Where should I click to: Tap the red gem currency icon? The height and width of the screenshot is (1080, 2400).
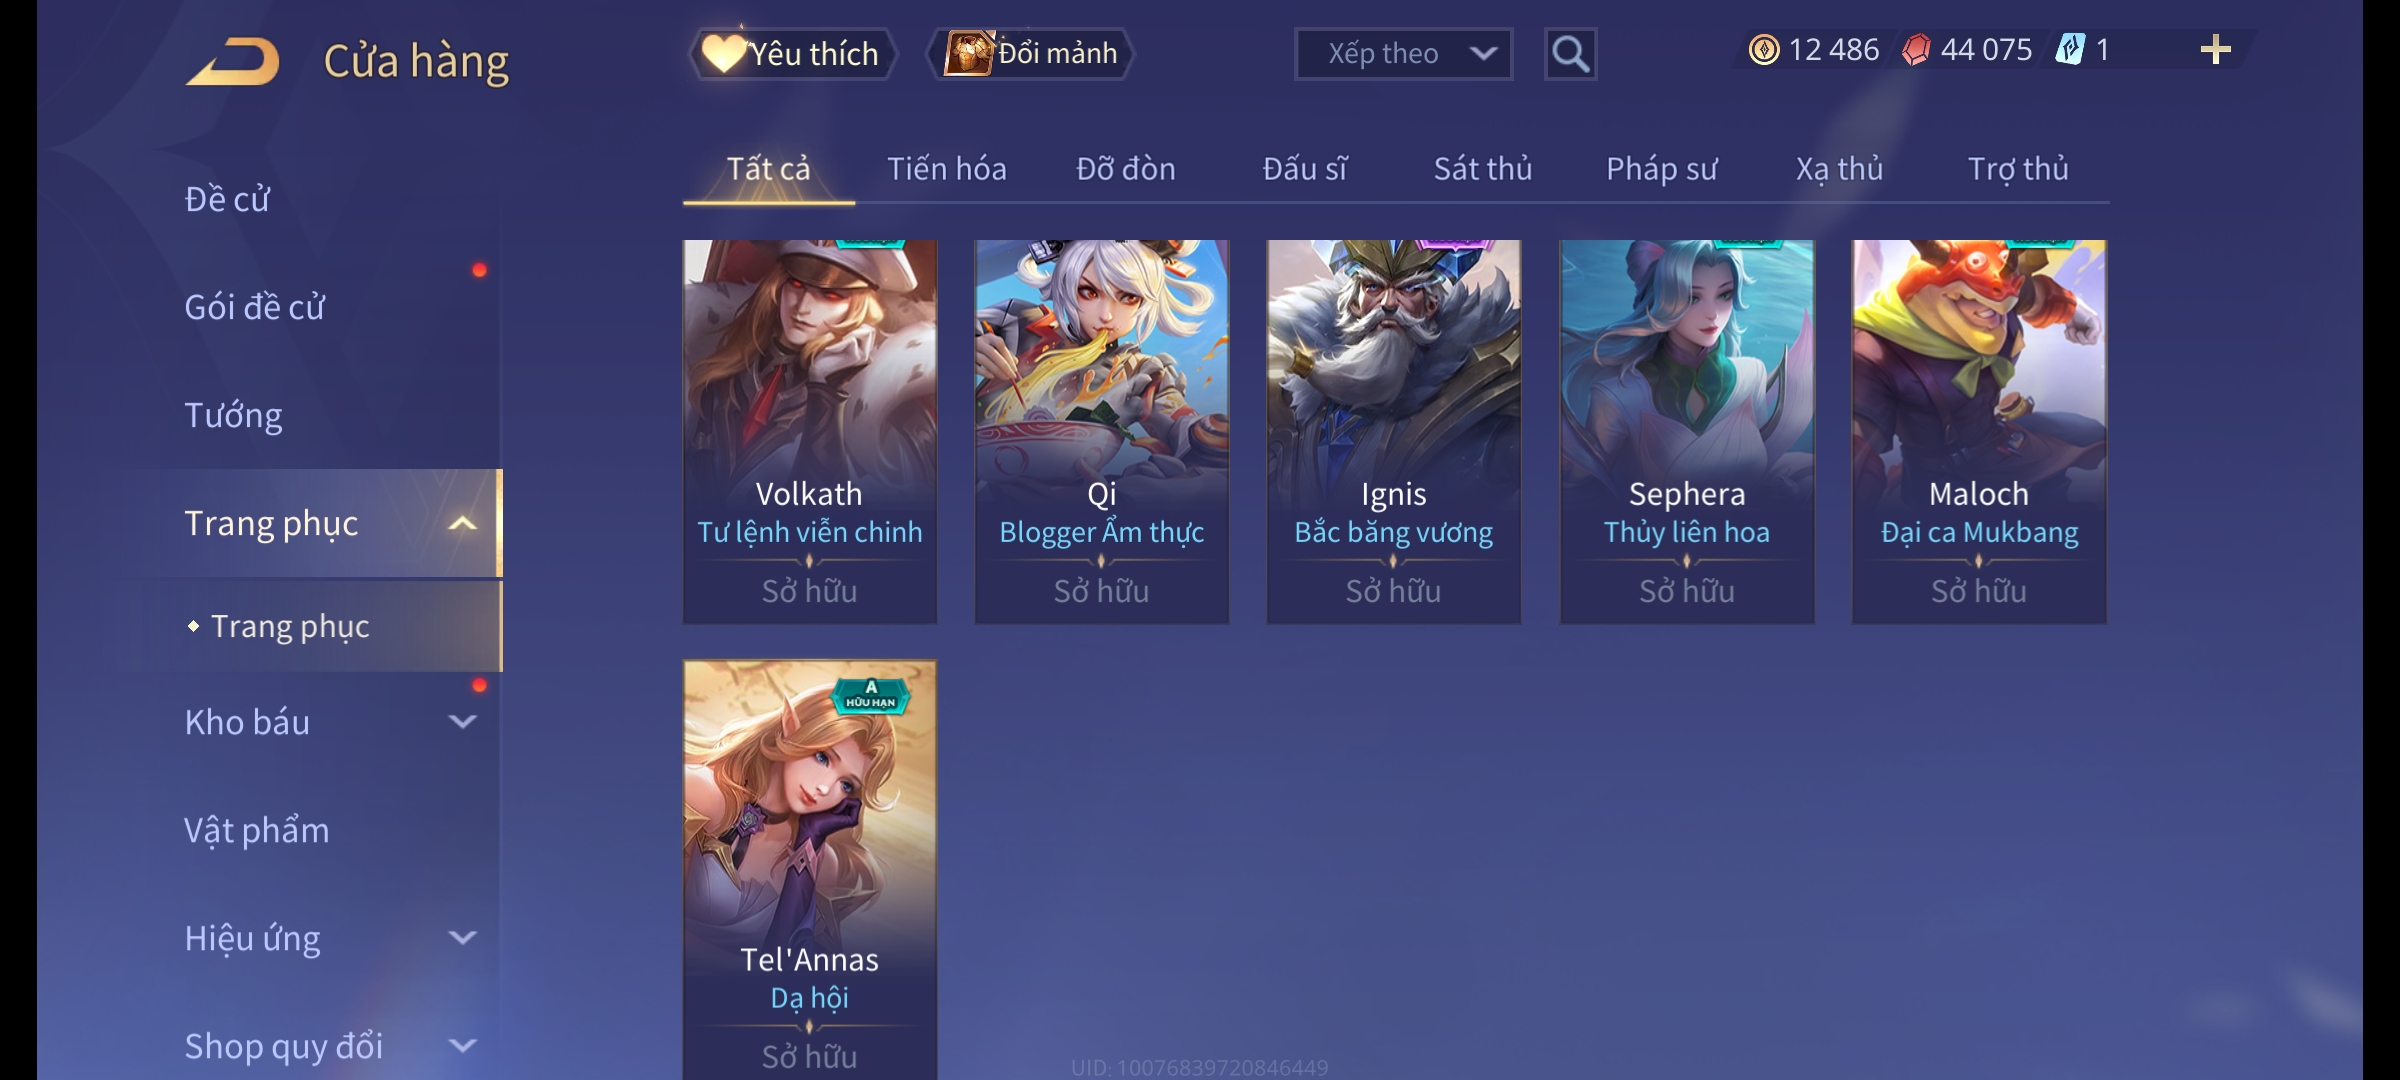(x=1915, y=50)
